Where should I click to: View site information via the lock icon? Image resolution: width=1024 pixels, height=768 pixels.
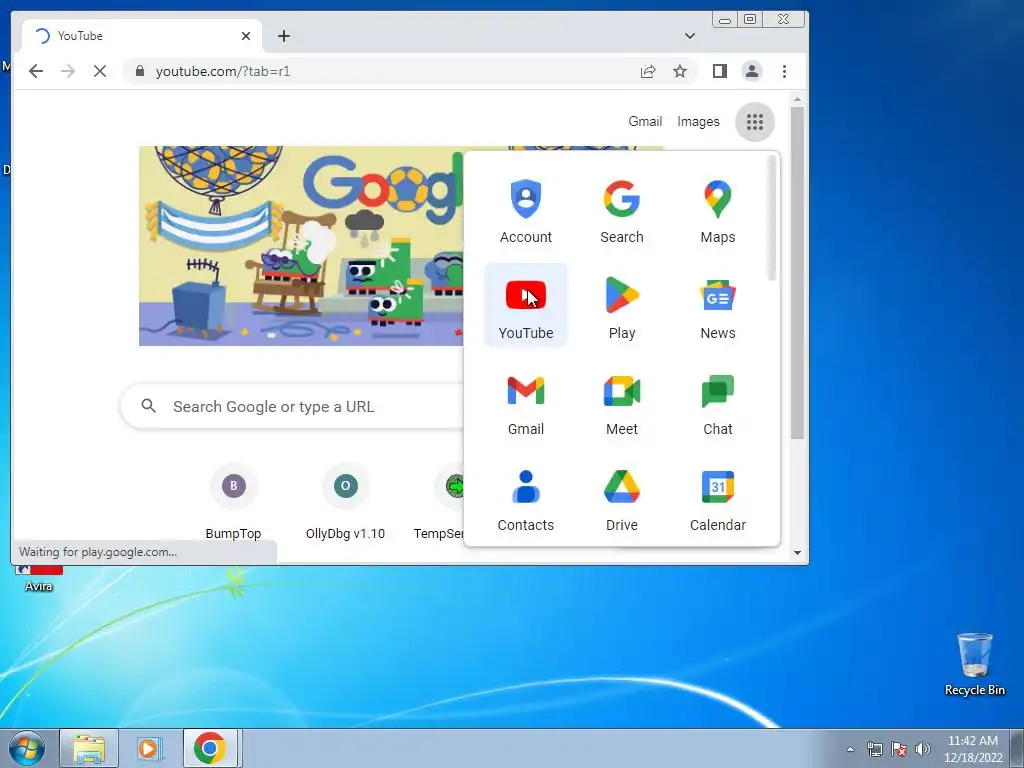(139, 71)
